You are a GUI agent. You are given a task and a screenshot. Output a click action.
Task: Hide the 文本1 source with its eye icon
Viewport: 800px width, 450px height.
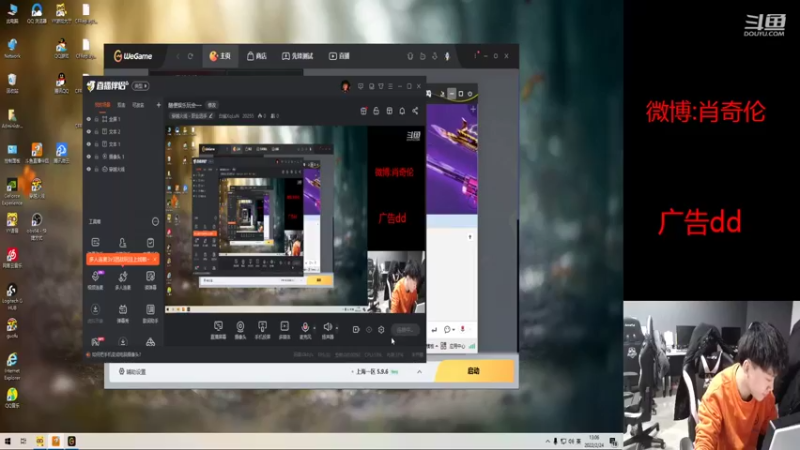pos(89,144)
